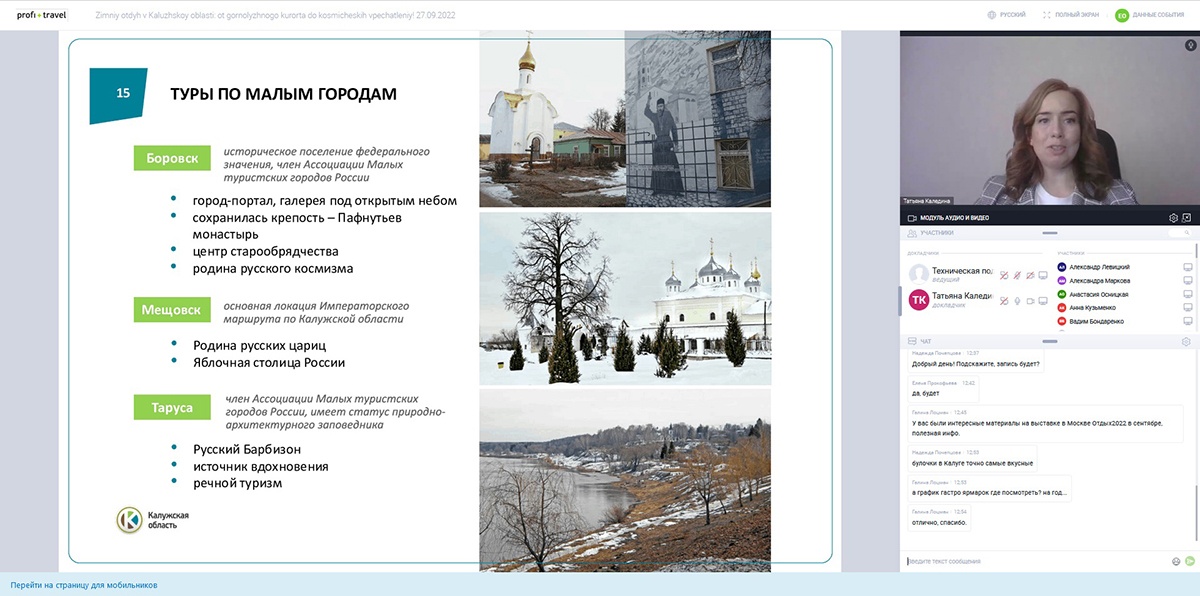Click the participants search icon
Screen dimensions: 1200x596
pyautogui.click(x=1188, y=233)
